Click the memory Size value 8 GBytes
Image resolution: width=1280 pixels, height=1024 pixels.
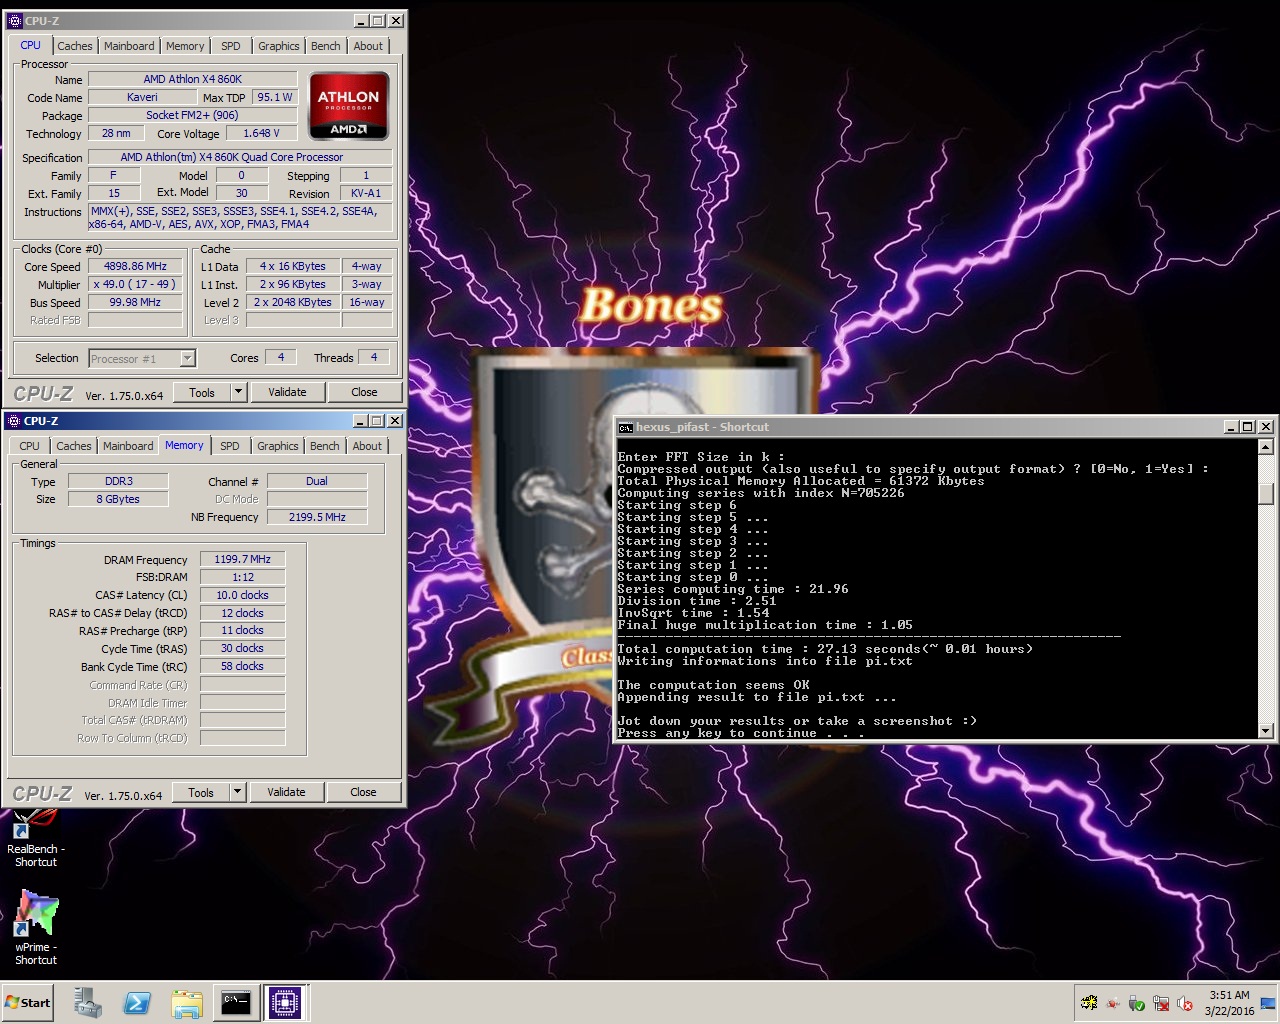[119, 499]
